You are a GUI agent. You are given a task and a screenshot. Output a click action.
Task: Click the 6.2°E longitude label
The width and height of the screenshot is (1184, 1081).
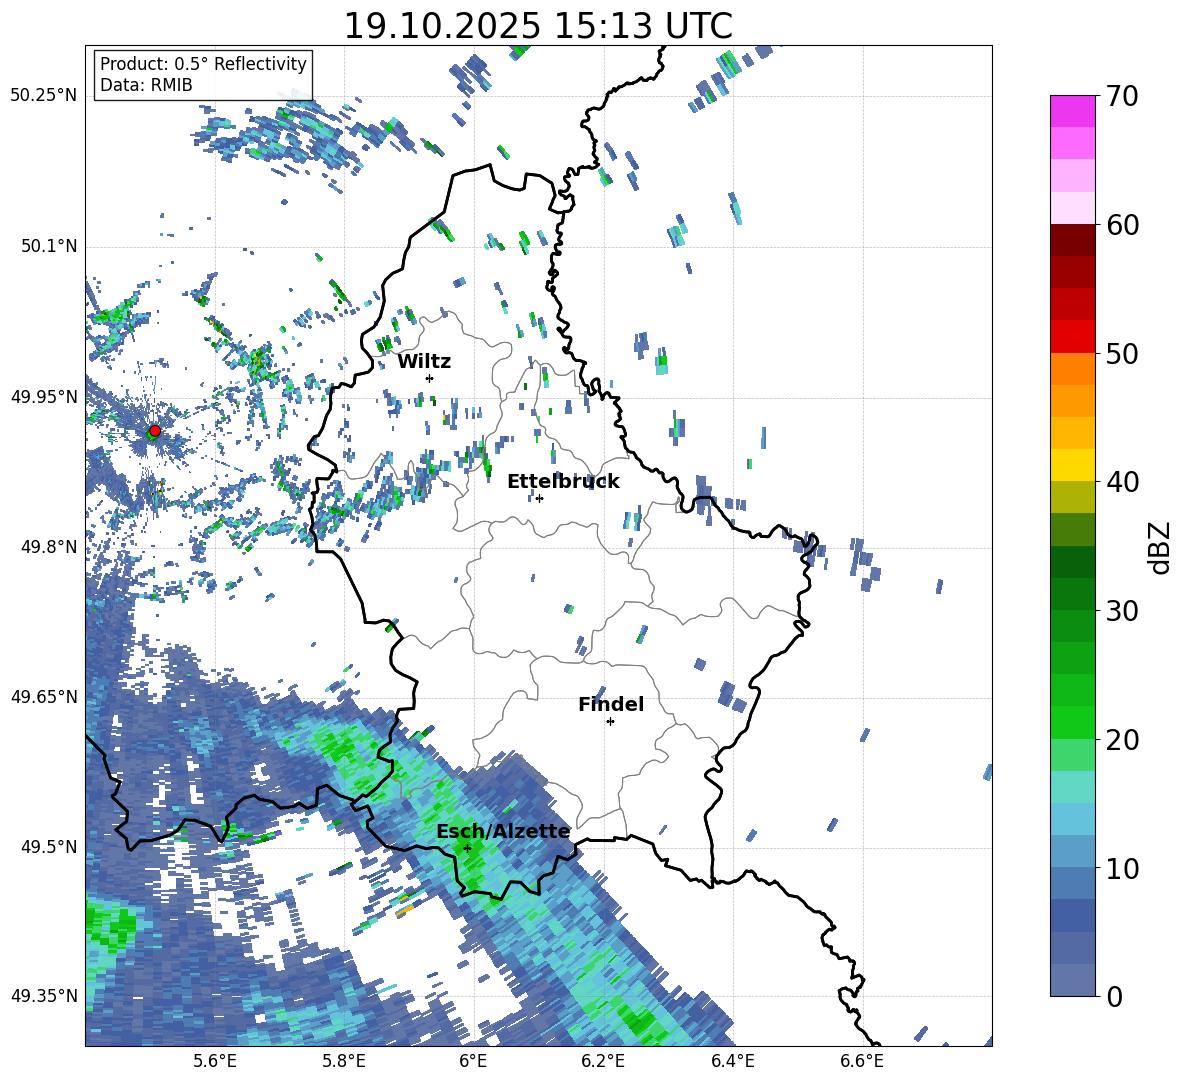tap(603, 1061)
